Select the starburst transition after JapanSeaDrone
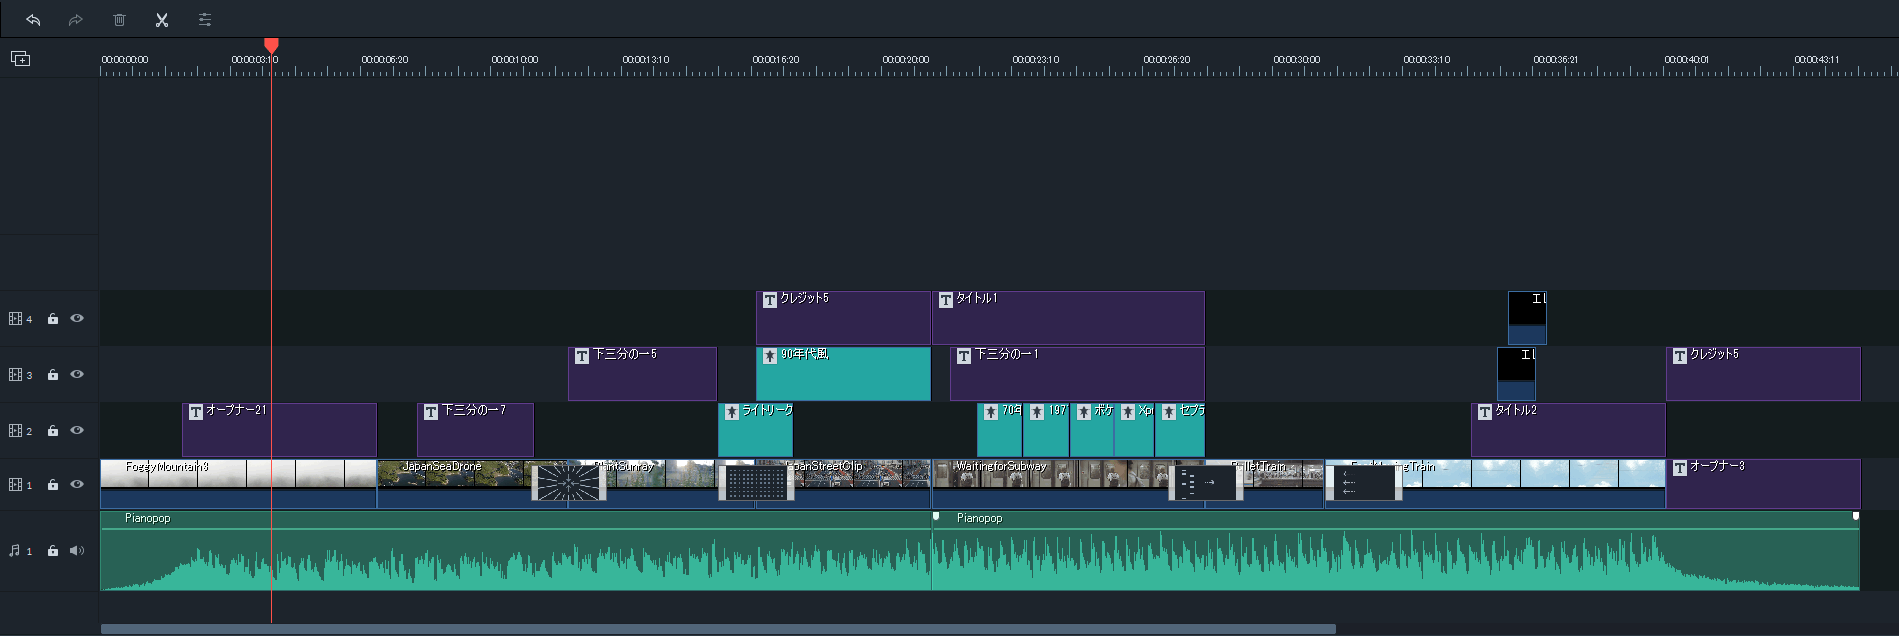 point(568,483)
